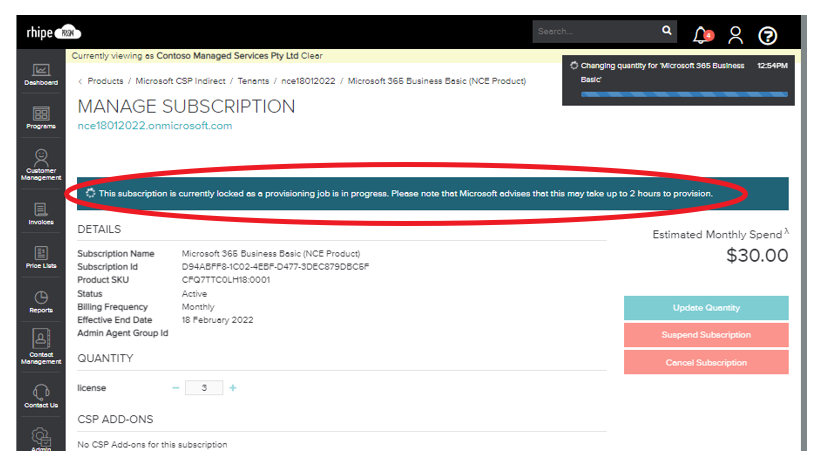Click the quantity change progress bar

tap(684, 94)
